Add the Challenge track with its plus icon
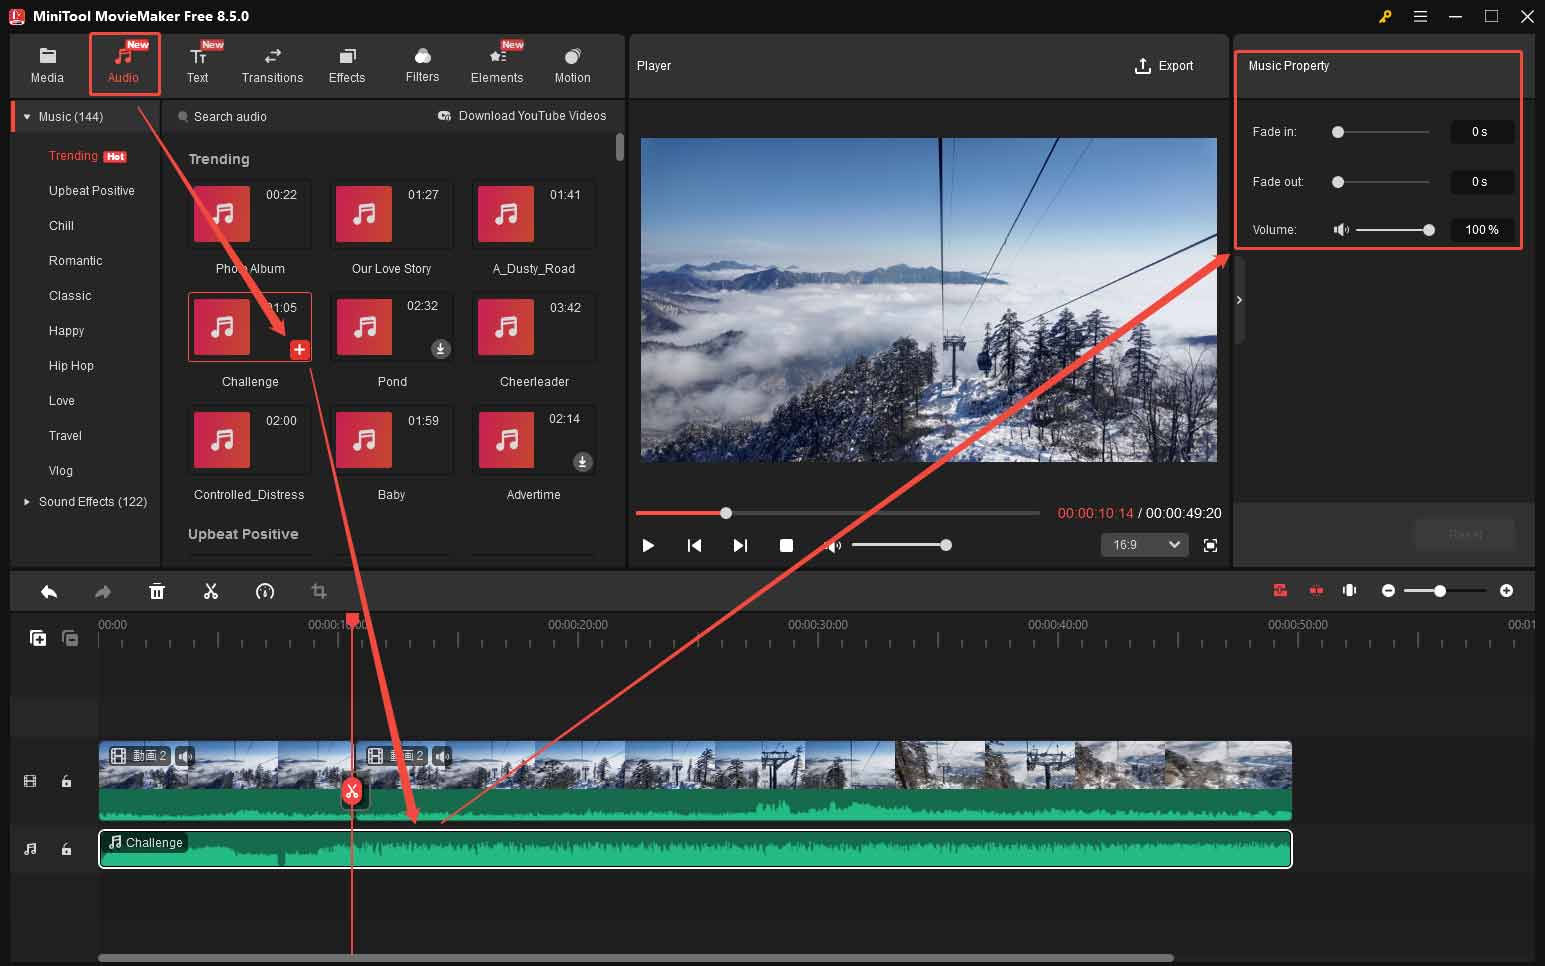The height and width of the screenshot is (966, 1545). click(299, 350)
